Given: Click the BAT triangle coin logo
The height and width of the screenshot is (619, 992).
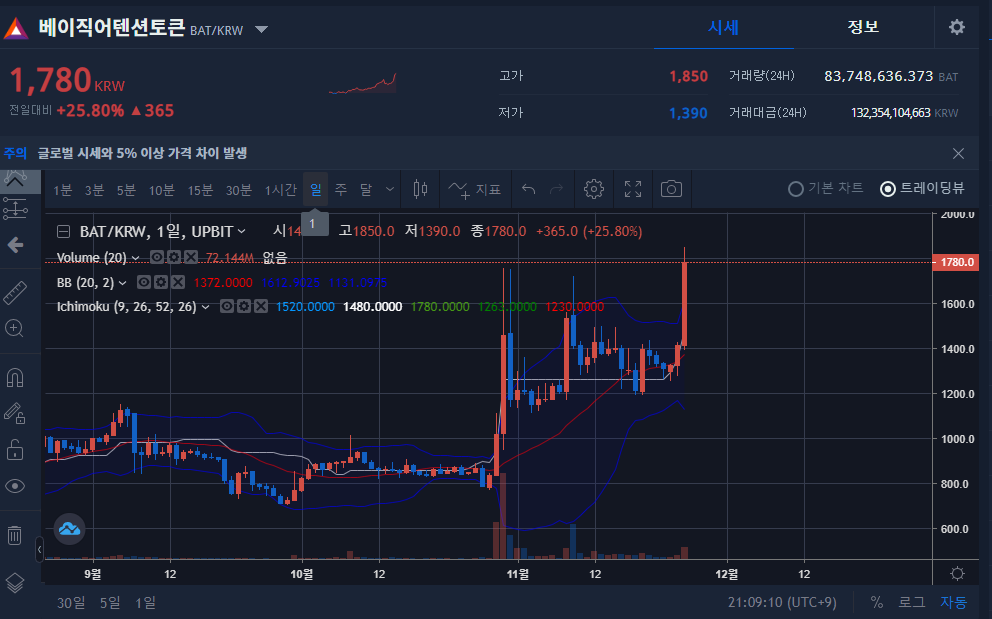Looking at the screenshot, I should (15, 28).
